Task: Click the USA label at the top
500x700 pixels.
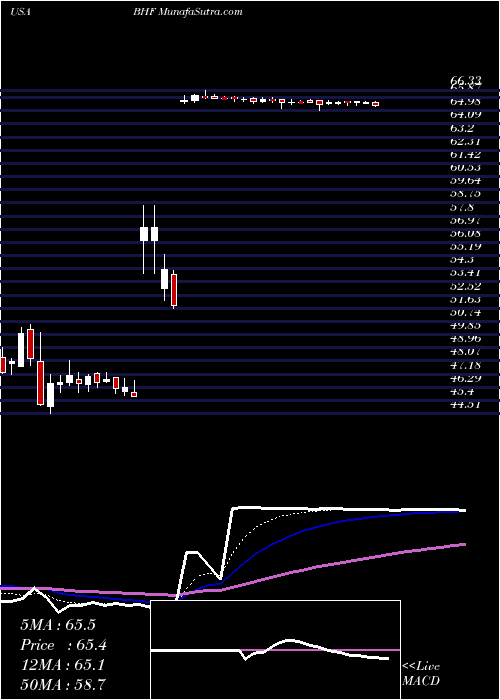Action: [x=20, y=12]
